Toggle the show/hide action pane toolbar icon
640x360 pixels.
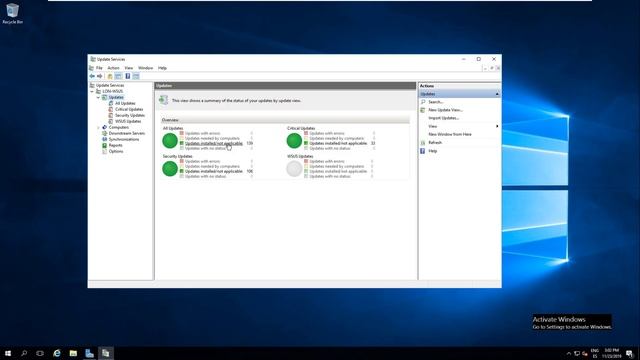[136, 76]
